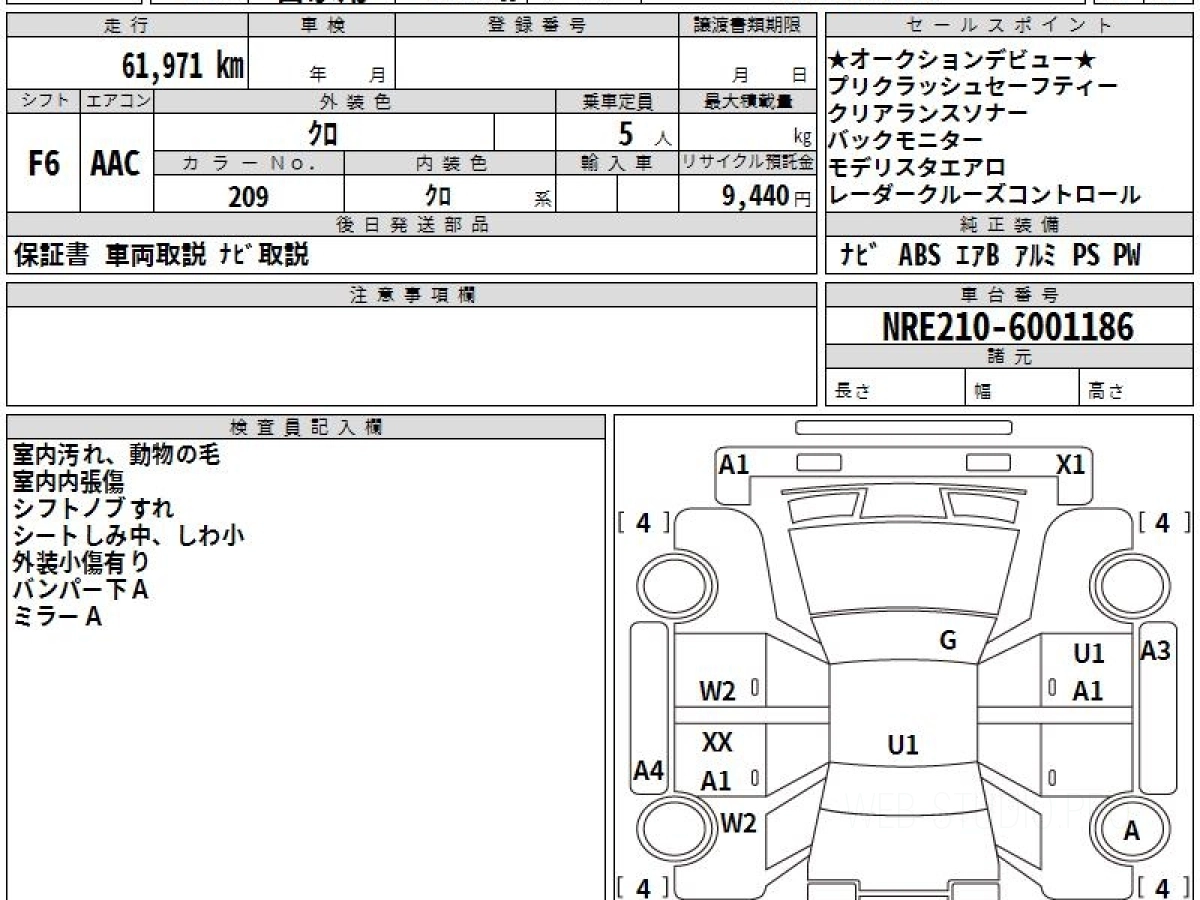Select the note 外装小傷有り
The height and width of the screenshot is (900, 1200).
[80, 563]
